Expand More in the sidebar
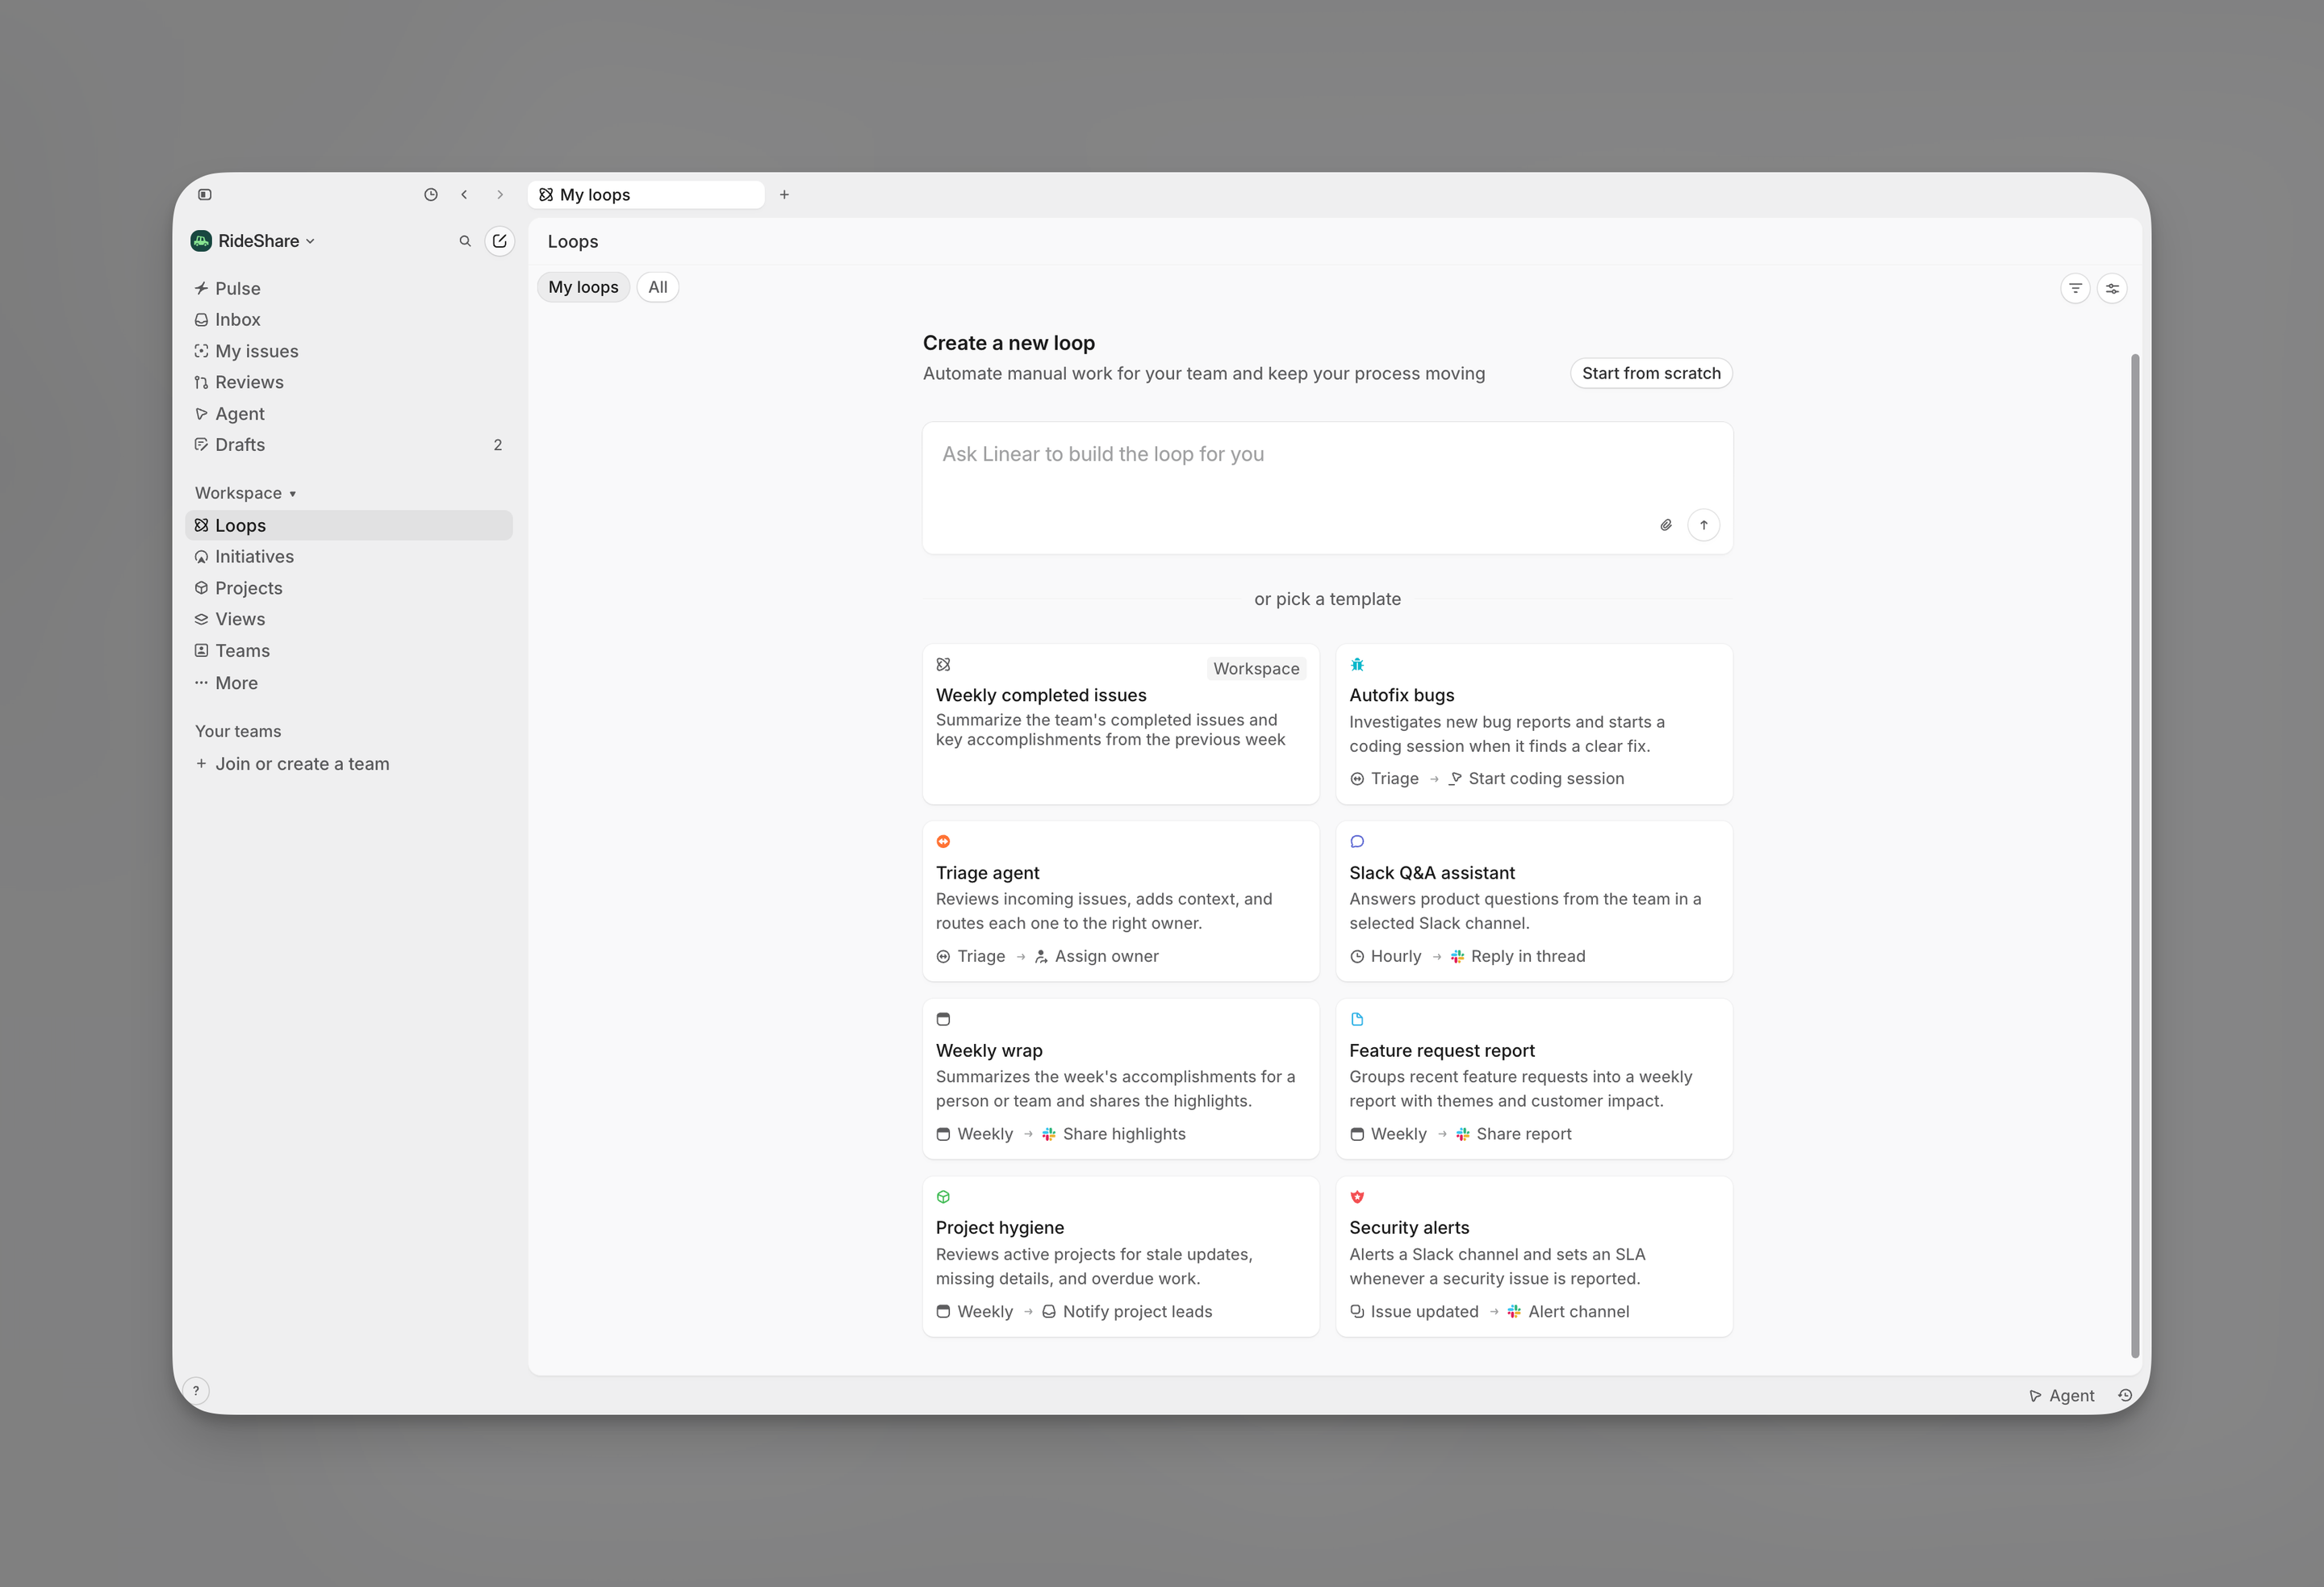2324x1587 pixels. [x=349, y=683]
